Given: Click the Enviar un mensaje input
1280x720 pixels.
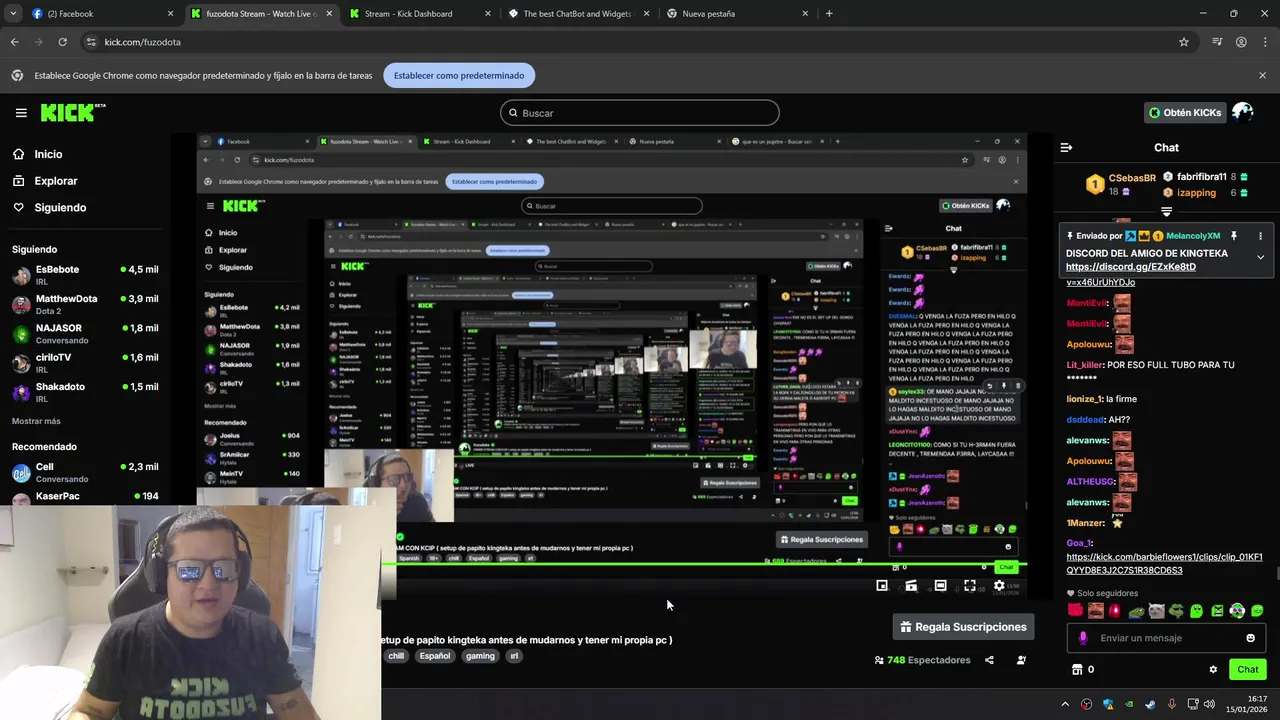Looking at the screenshot, I should click(1165, 638).
